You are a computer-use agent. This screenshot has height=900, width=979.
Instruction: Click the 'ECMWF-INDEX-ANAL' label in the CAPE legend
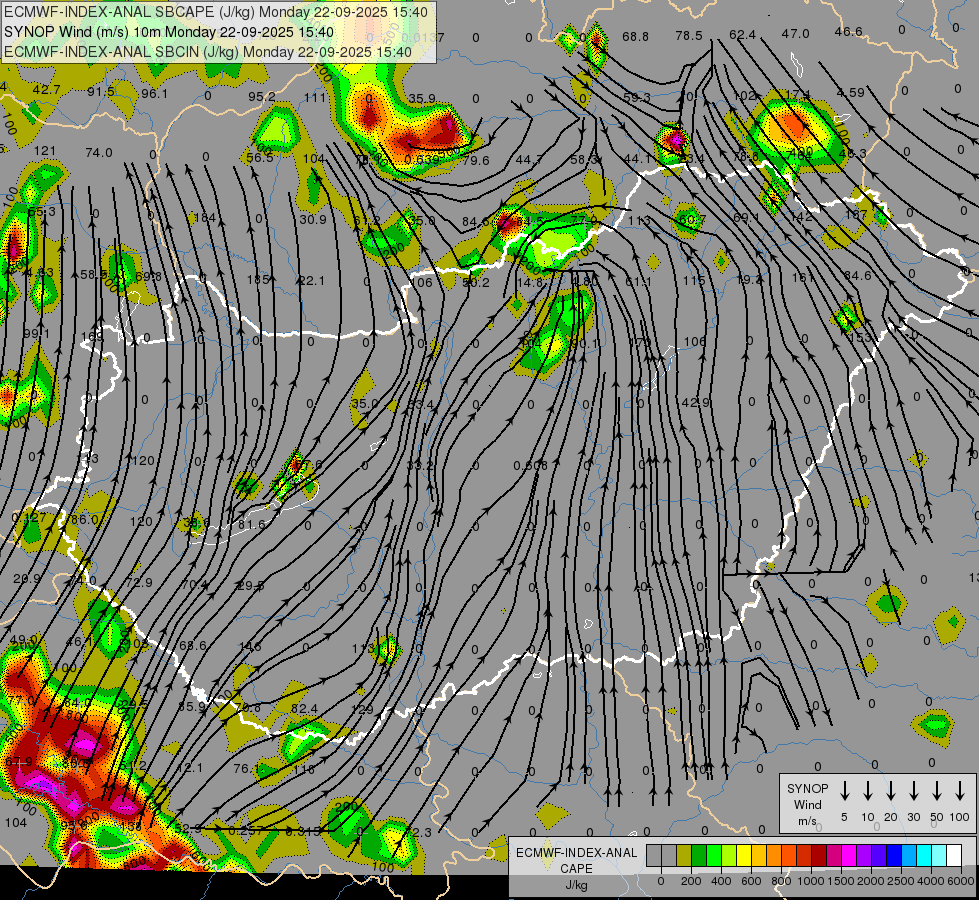pyautogui.click(x=576, y=853)
